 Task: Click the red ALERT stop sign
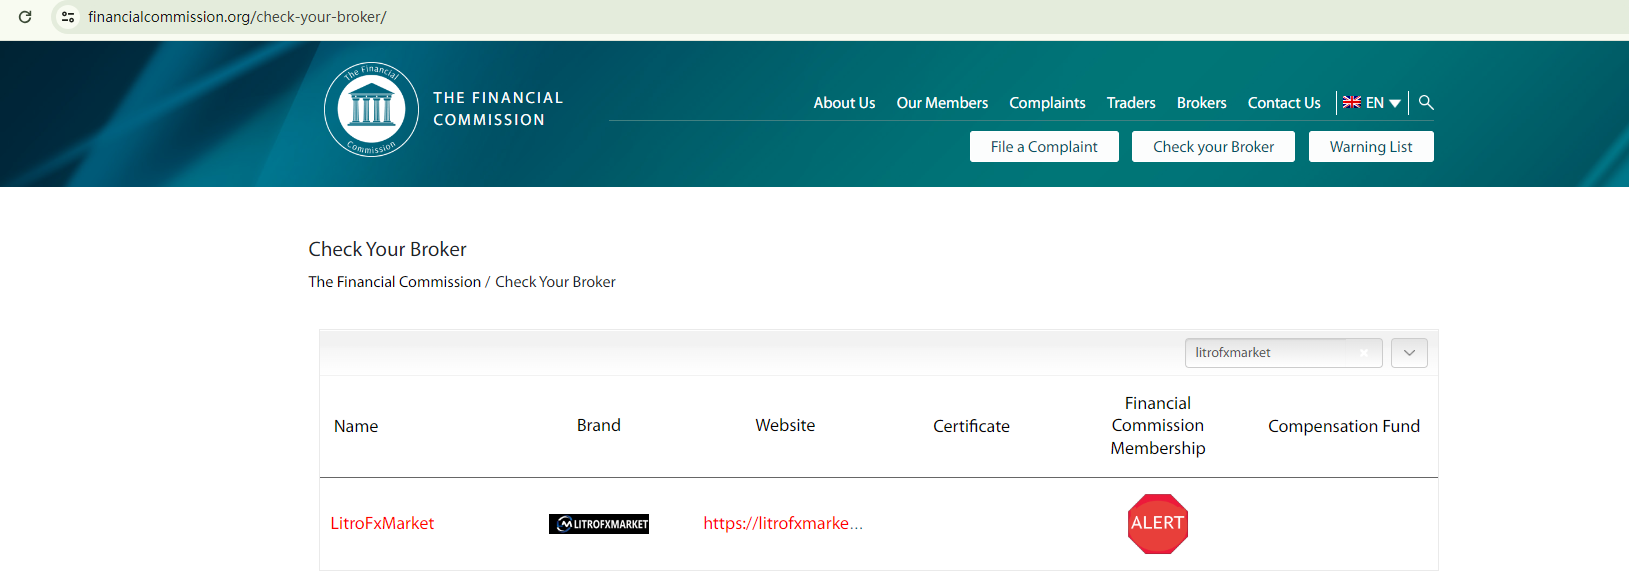pyautogui.click(x=1157, y=523)
